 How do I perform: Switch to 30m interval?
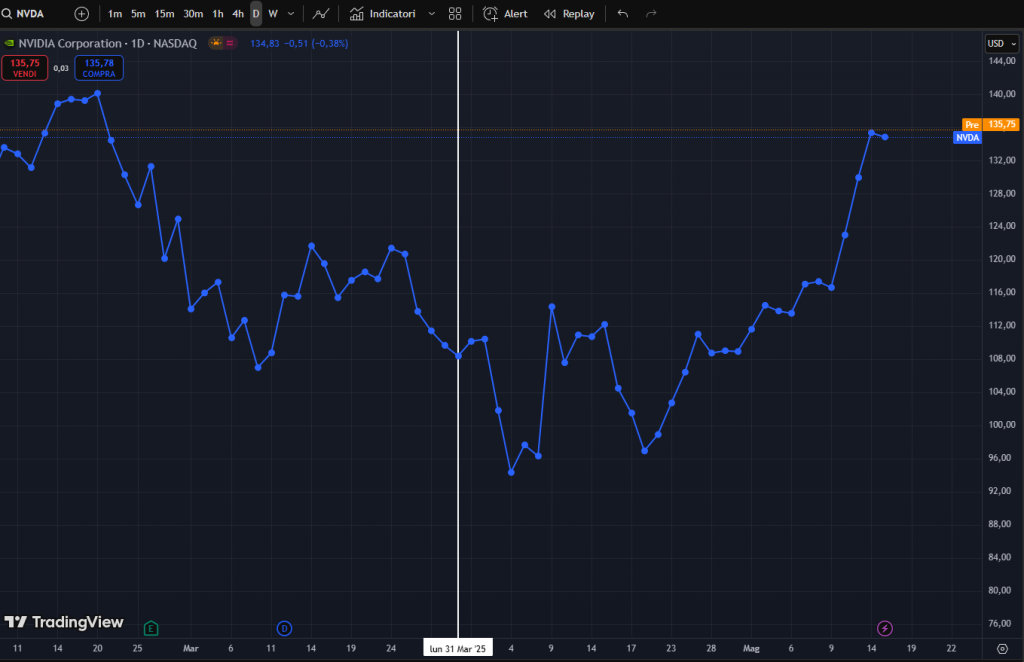(193, 14)
